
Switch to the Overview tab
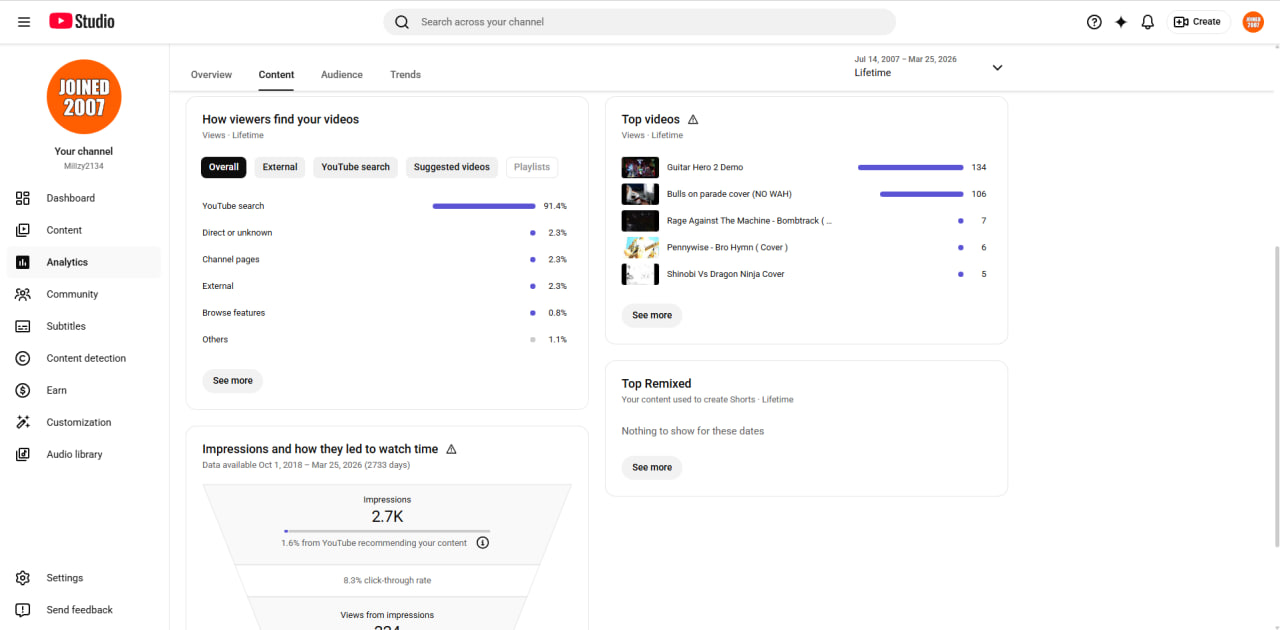(211, 74)
